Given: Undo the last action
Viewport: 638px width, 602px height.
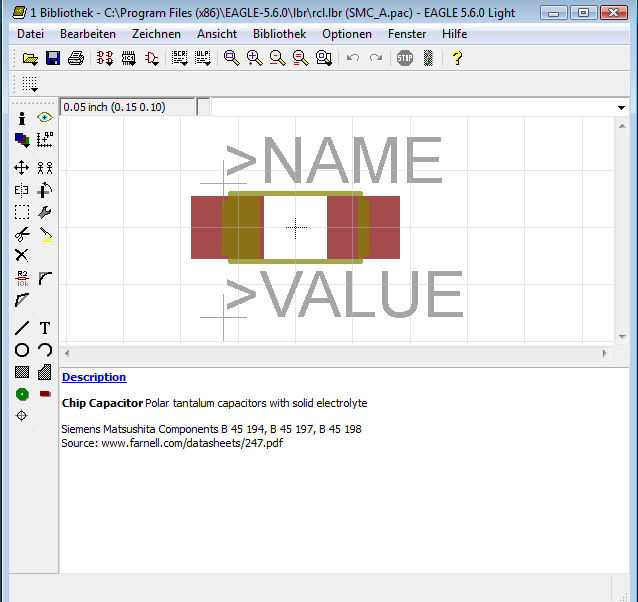Looking at the screenshot, I should coord(353,58).
